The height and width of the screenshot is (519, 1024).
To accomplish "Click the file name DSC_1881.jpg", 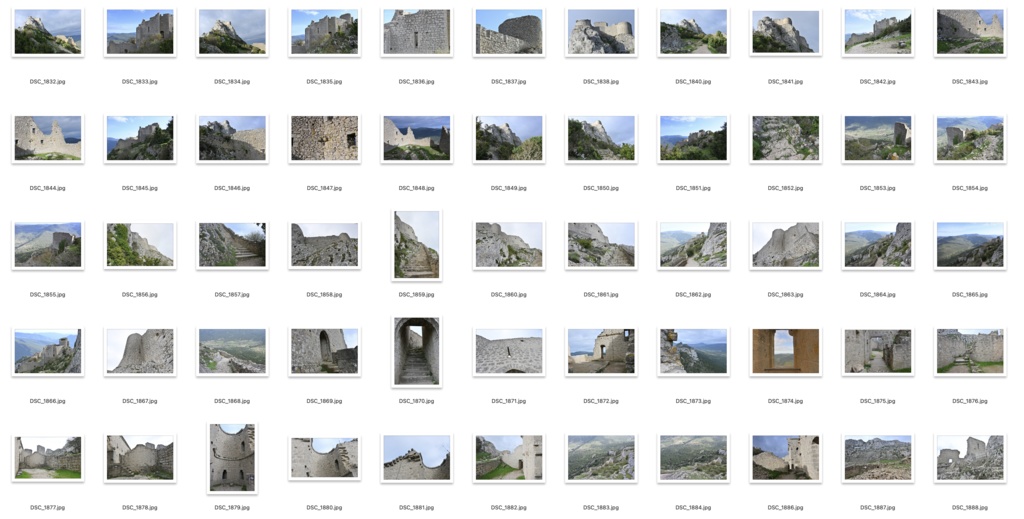I will coord(417,507).
